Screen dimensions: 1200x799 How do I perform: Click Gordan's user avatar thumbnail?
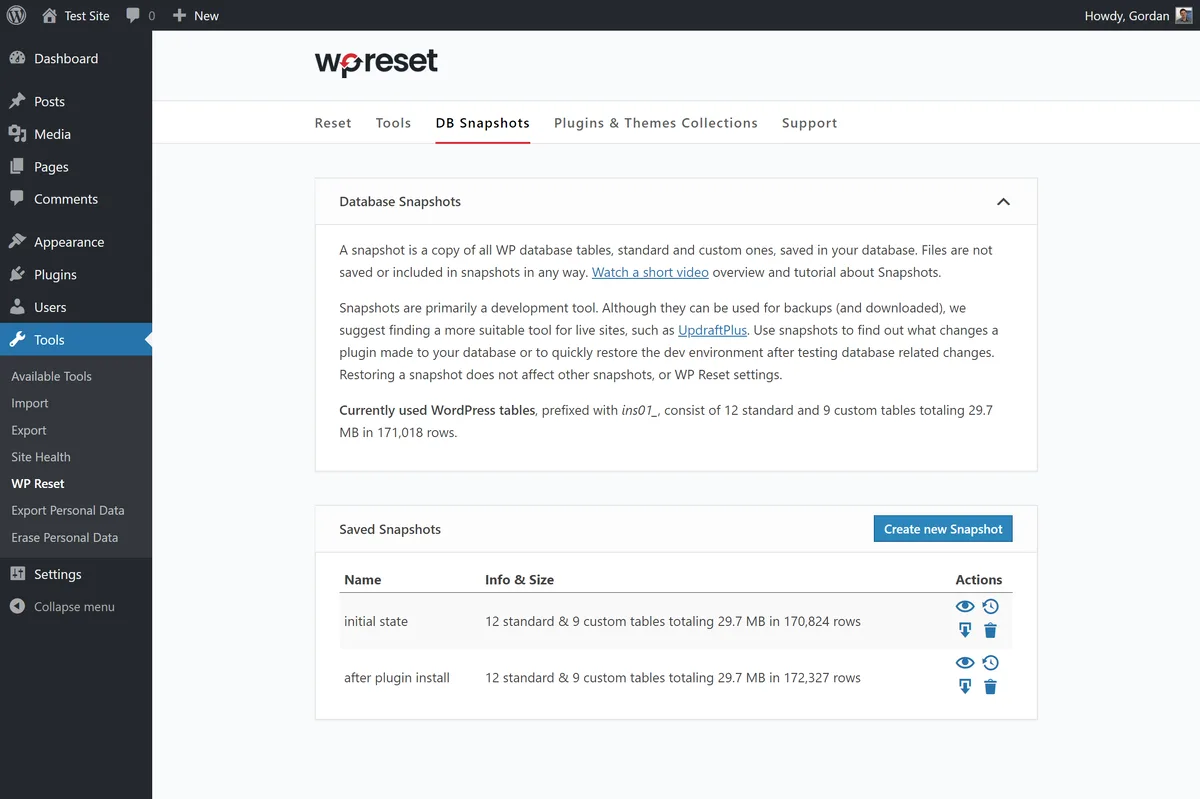(1183, 15)
